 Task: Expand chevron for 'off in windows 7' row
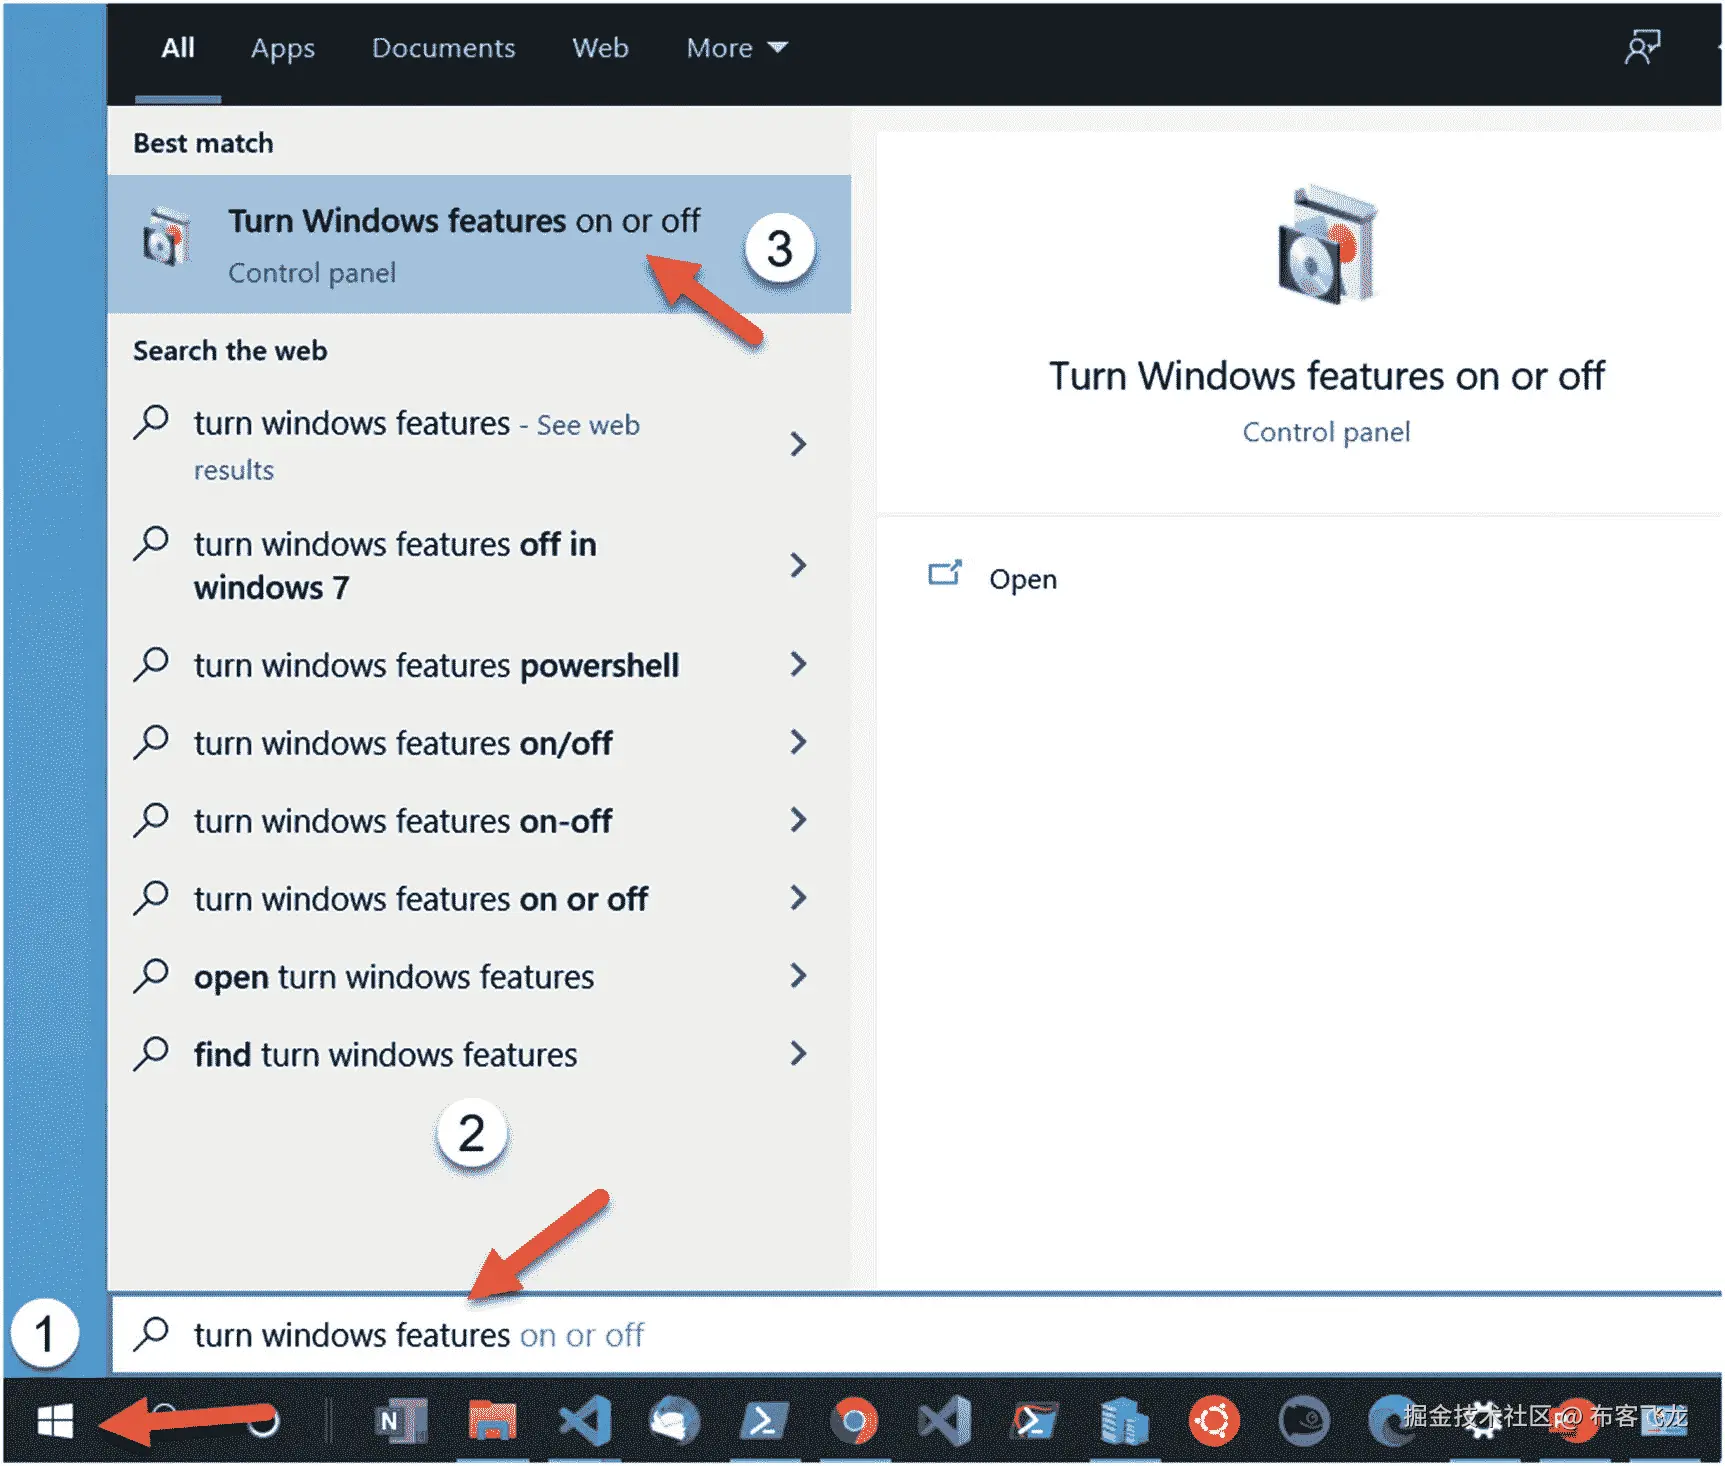point(798,565)
